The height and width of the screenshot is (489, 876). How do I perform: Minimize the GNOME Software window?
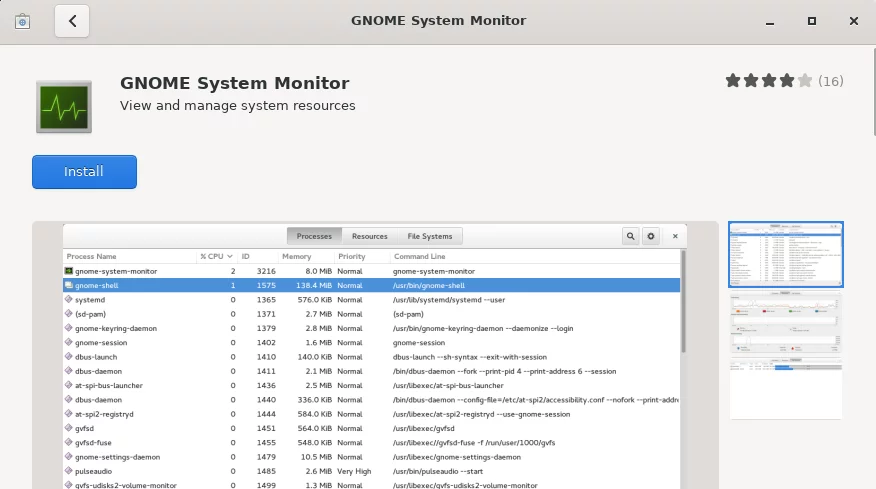coord(770,21)
